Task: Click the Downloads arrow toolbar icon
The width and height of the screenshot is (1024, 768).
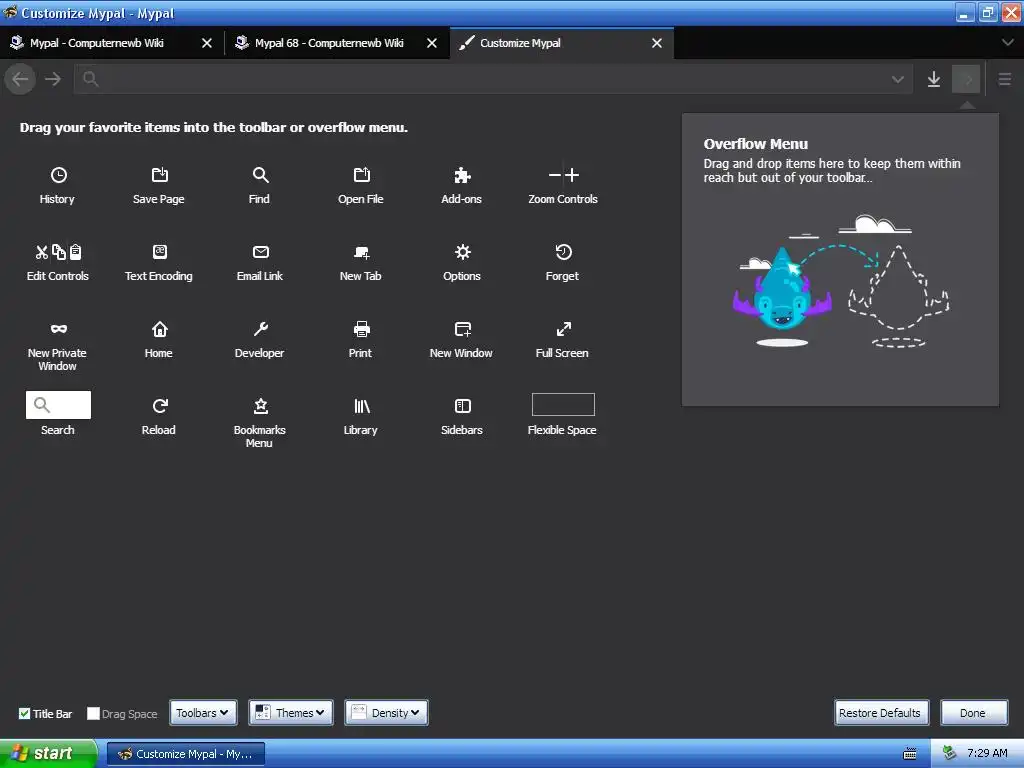Action: coord(934,80)
